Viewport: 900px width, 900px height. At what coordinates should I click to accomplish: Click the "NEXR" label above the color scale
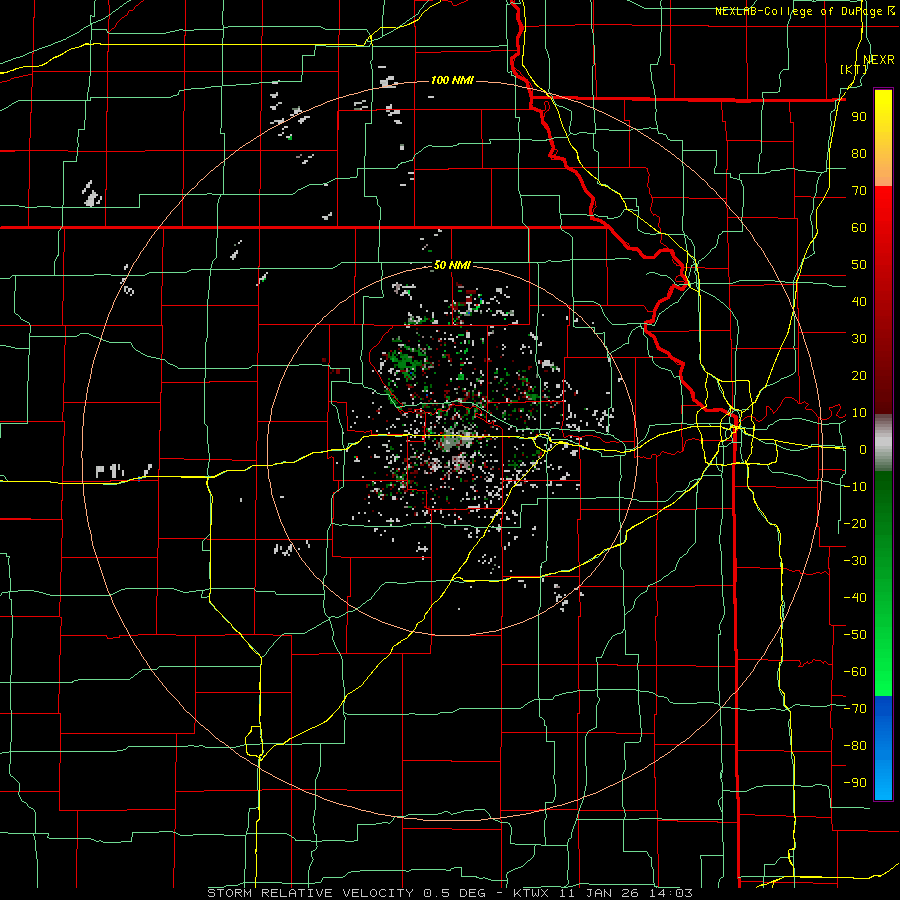pos(878,60)
